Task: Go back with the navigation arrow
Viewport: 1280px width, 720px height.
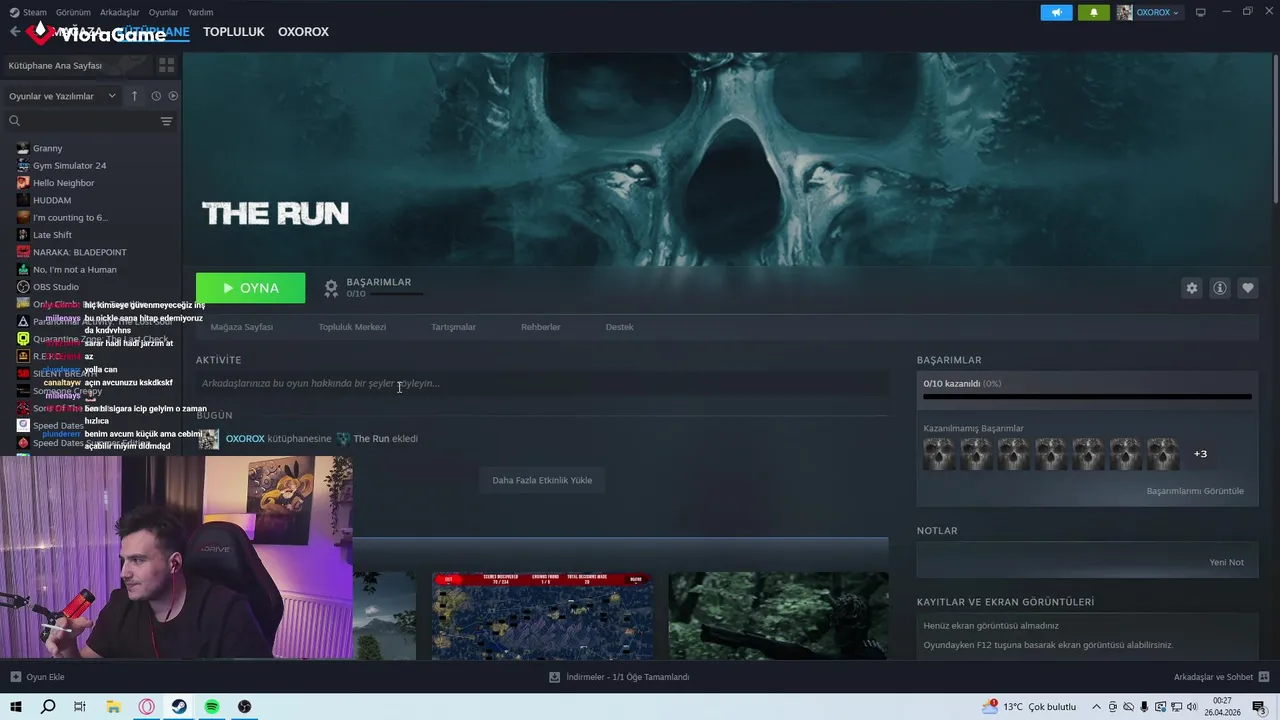Action: (14, 32)
